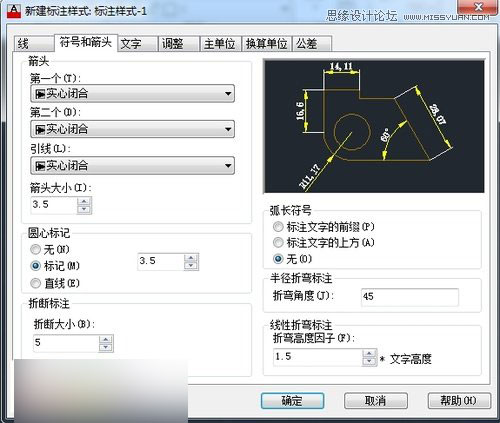Select 标注文字的前缀(P) radio button
The height and width of the screenshot is (423, 500).
[278, 227]
